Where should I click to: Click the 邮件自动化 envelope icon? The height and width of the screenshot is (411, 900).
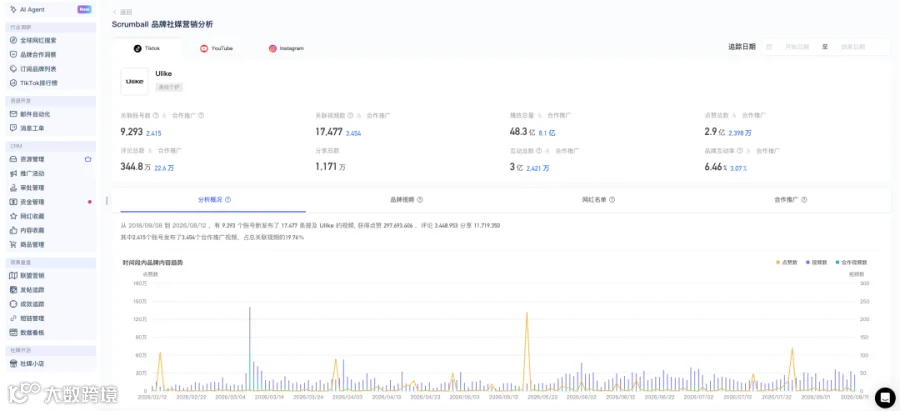point(14,114)
